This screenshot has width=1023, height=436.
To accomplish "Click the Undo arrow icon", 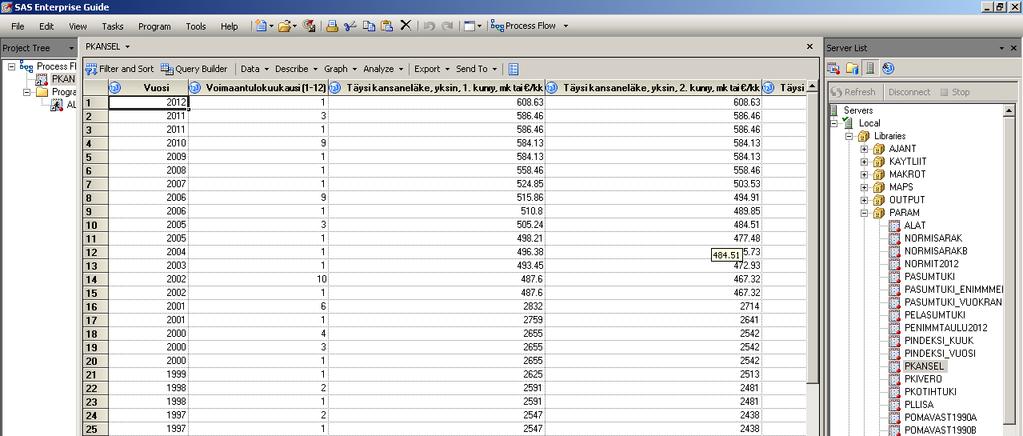I will [429, 26].
